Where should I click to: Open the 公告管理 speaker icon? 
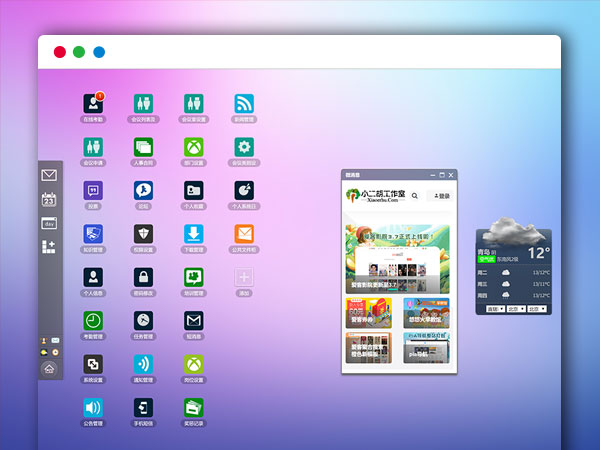[94, 407]
